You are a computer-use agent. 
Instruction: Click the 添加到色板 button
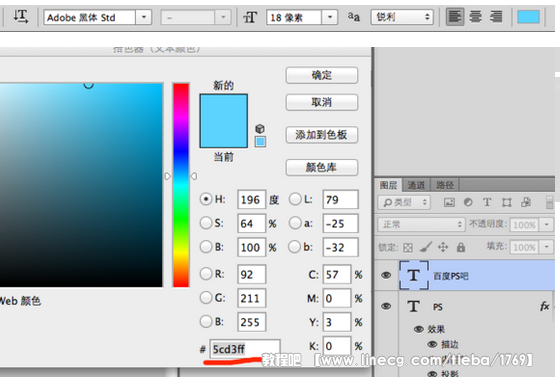coord(321,135)
